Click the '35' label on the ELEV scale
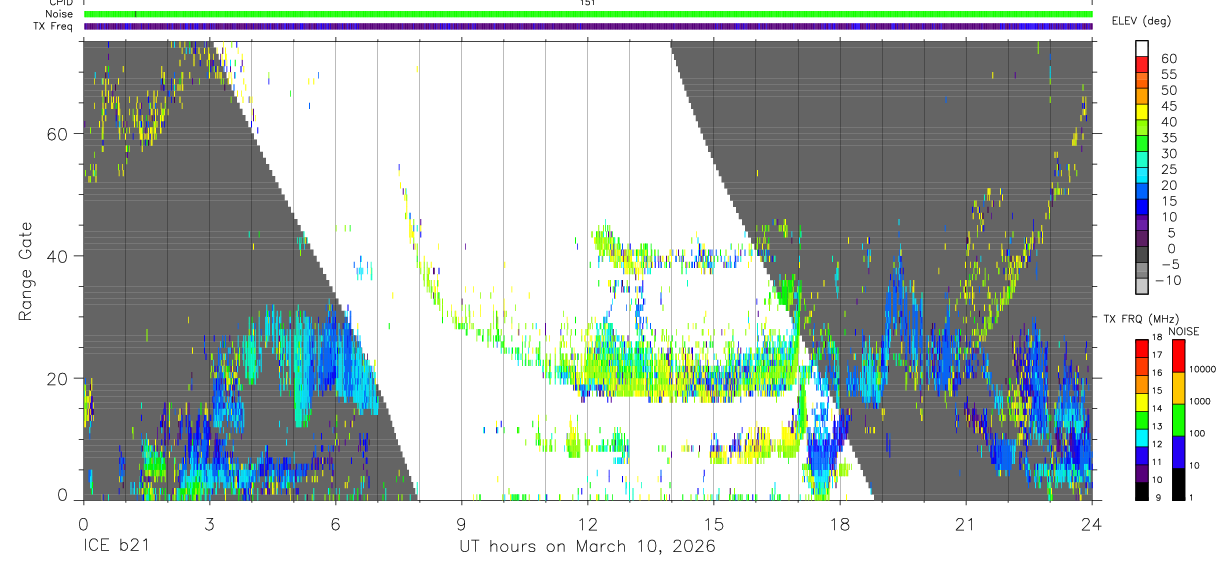1228x567 pixels. [1168, 138]
